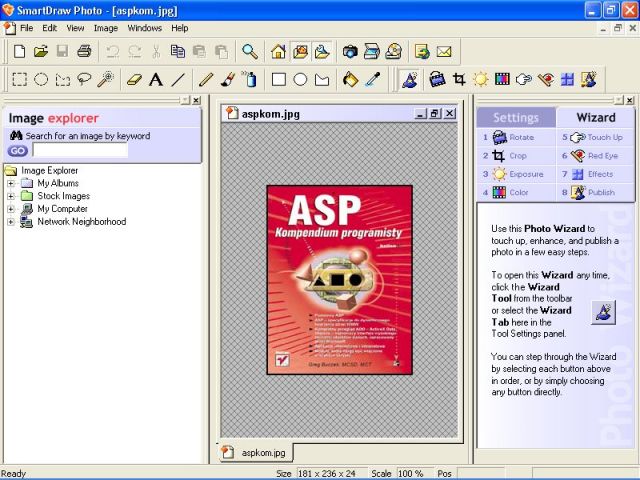The image size is (640, 480).
Task: Click the ASP book cover image
Action: (340, 280)
